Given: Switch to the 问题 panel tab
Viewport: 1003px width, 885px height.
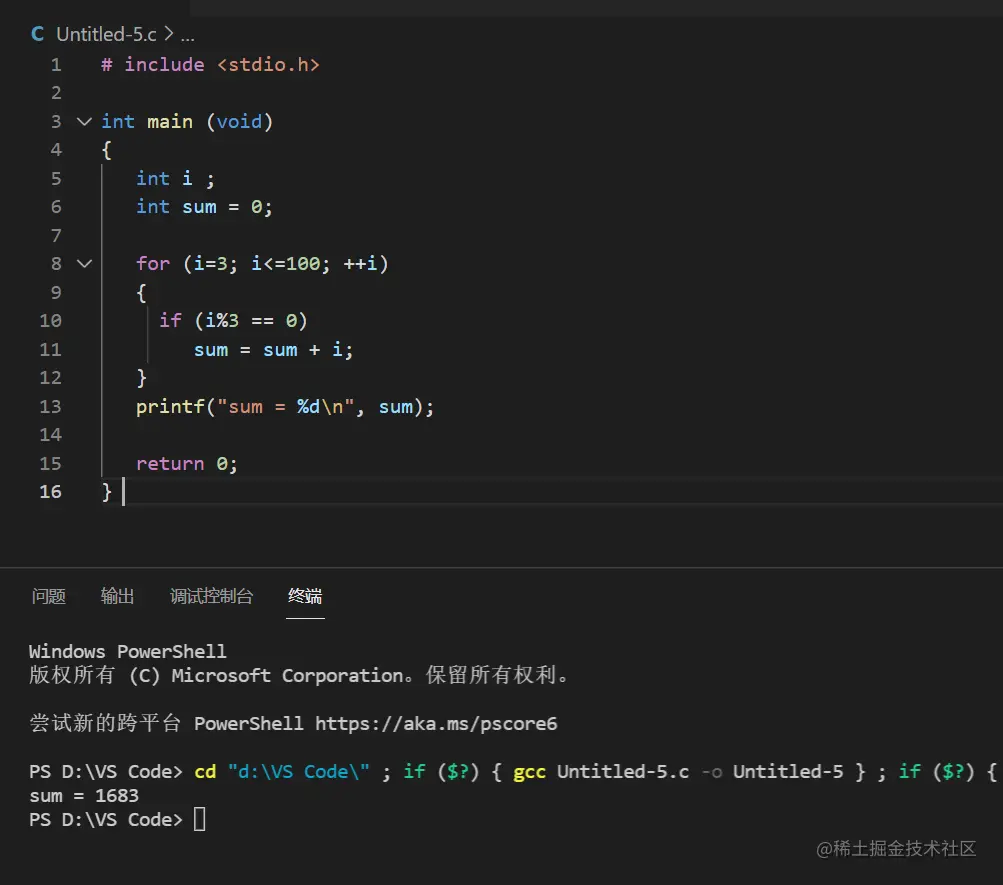Looking at the screenshot, I should (49, 597).
